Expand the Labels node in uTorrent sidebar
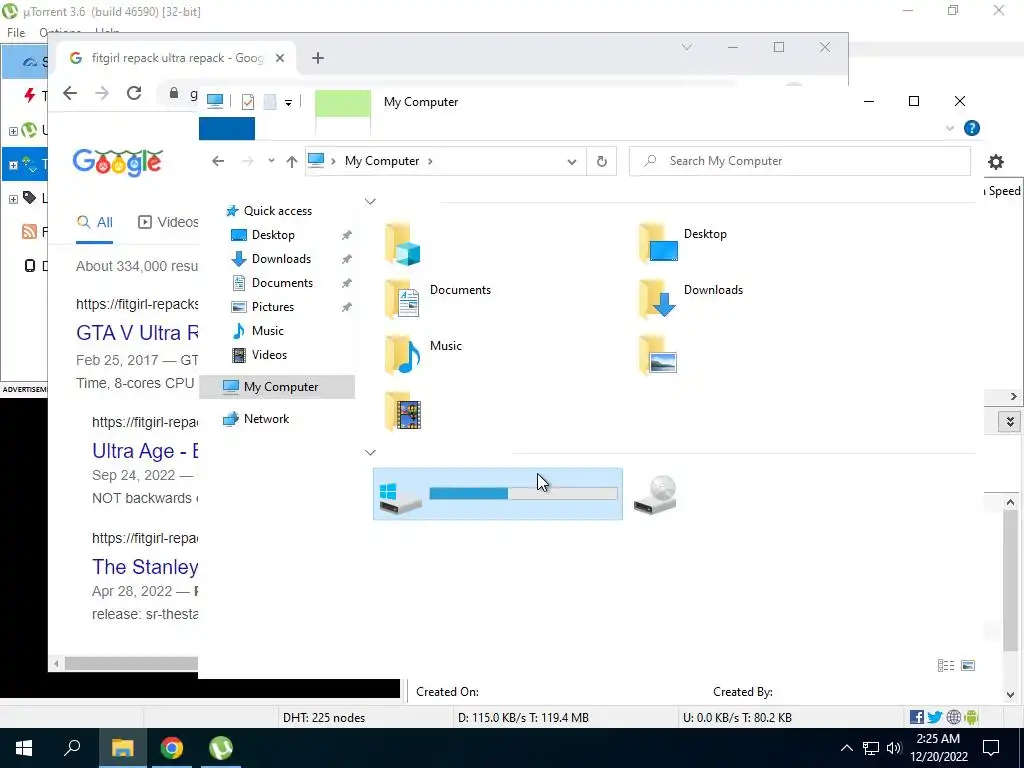Viewport: 1024px width, 768px height. 13,198
